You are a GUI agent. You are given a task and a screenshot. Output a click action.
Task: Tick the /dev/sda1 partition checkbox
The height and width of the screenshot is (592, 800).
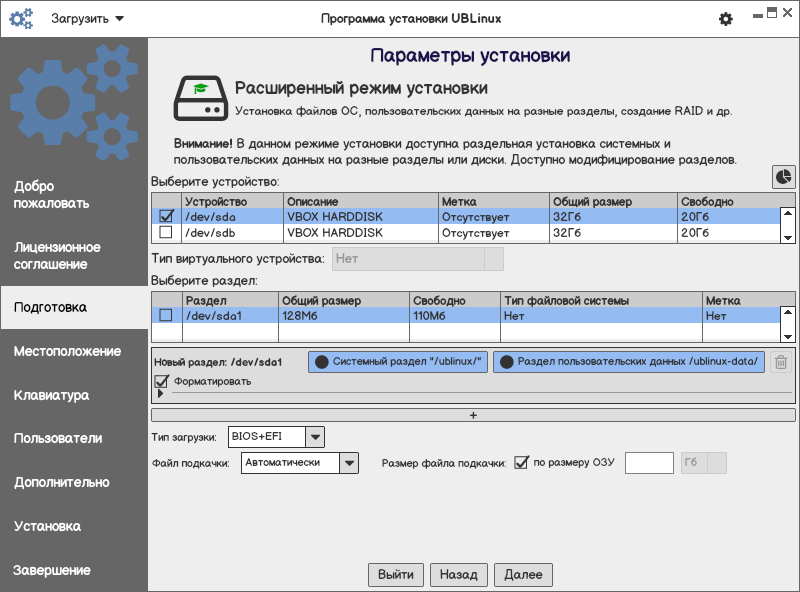pyautogui.click(x=166, y=315)
